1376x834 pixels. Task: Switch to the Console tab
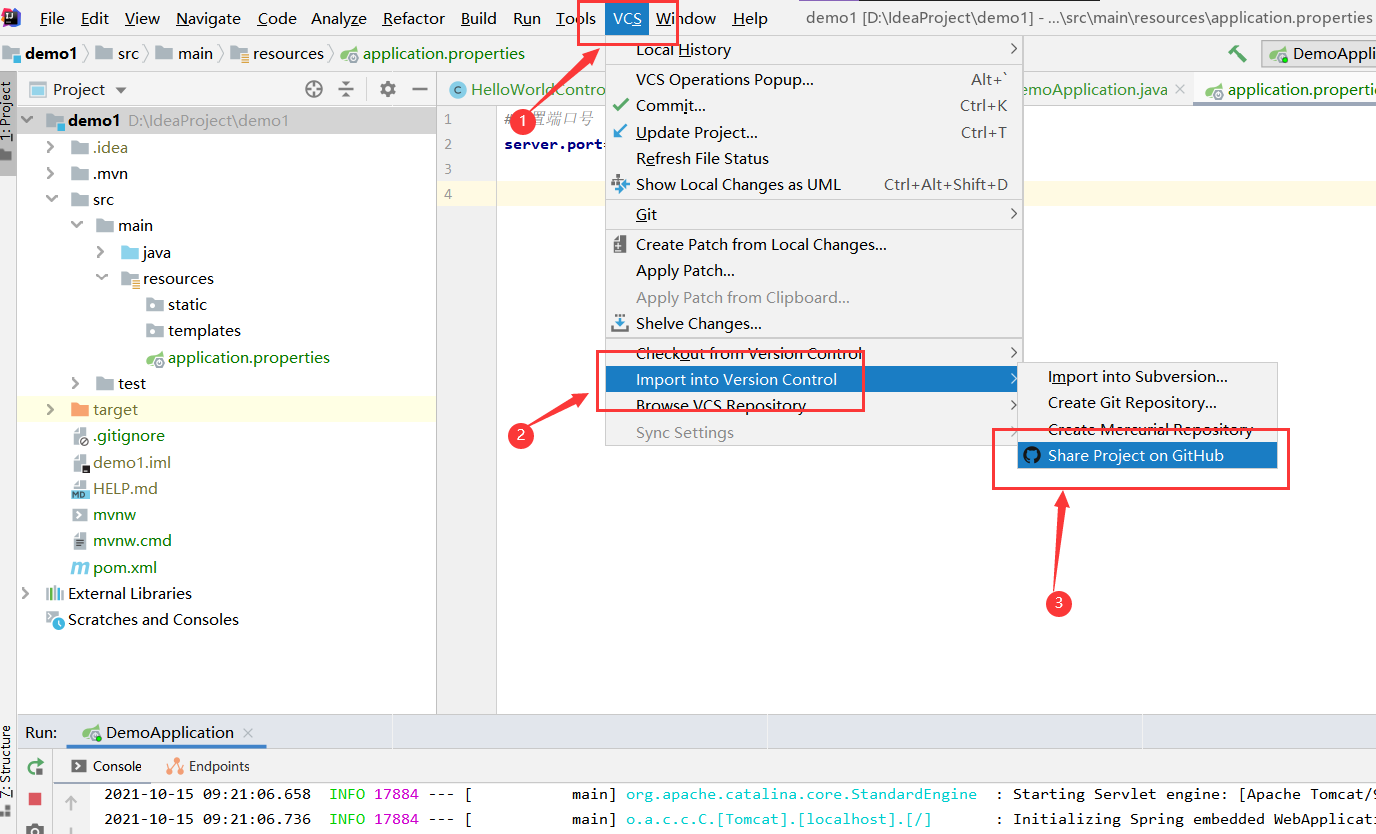(107, 766)
